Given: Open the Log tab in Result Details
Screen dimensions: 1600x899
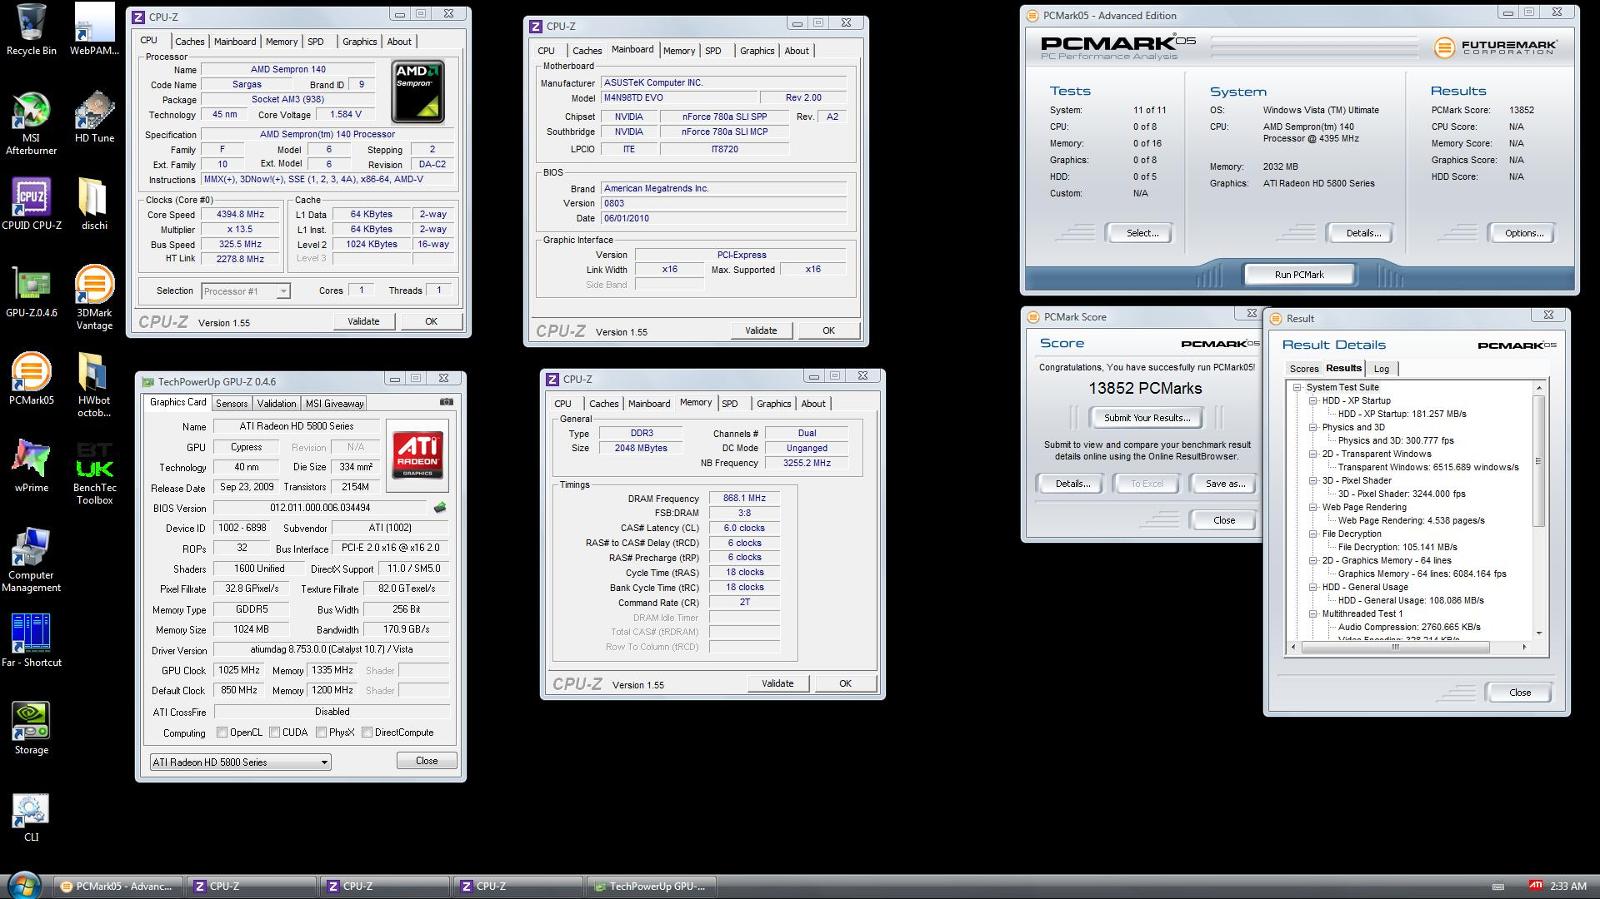Looking at the screenshot, I should tap(1381, 369).
